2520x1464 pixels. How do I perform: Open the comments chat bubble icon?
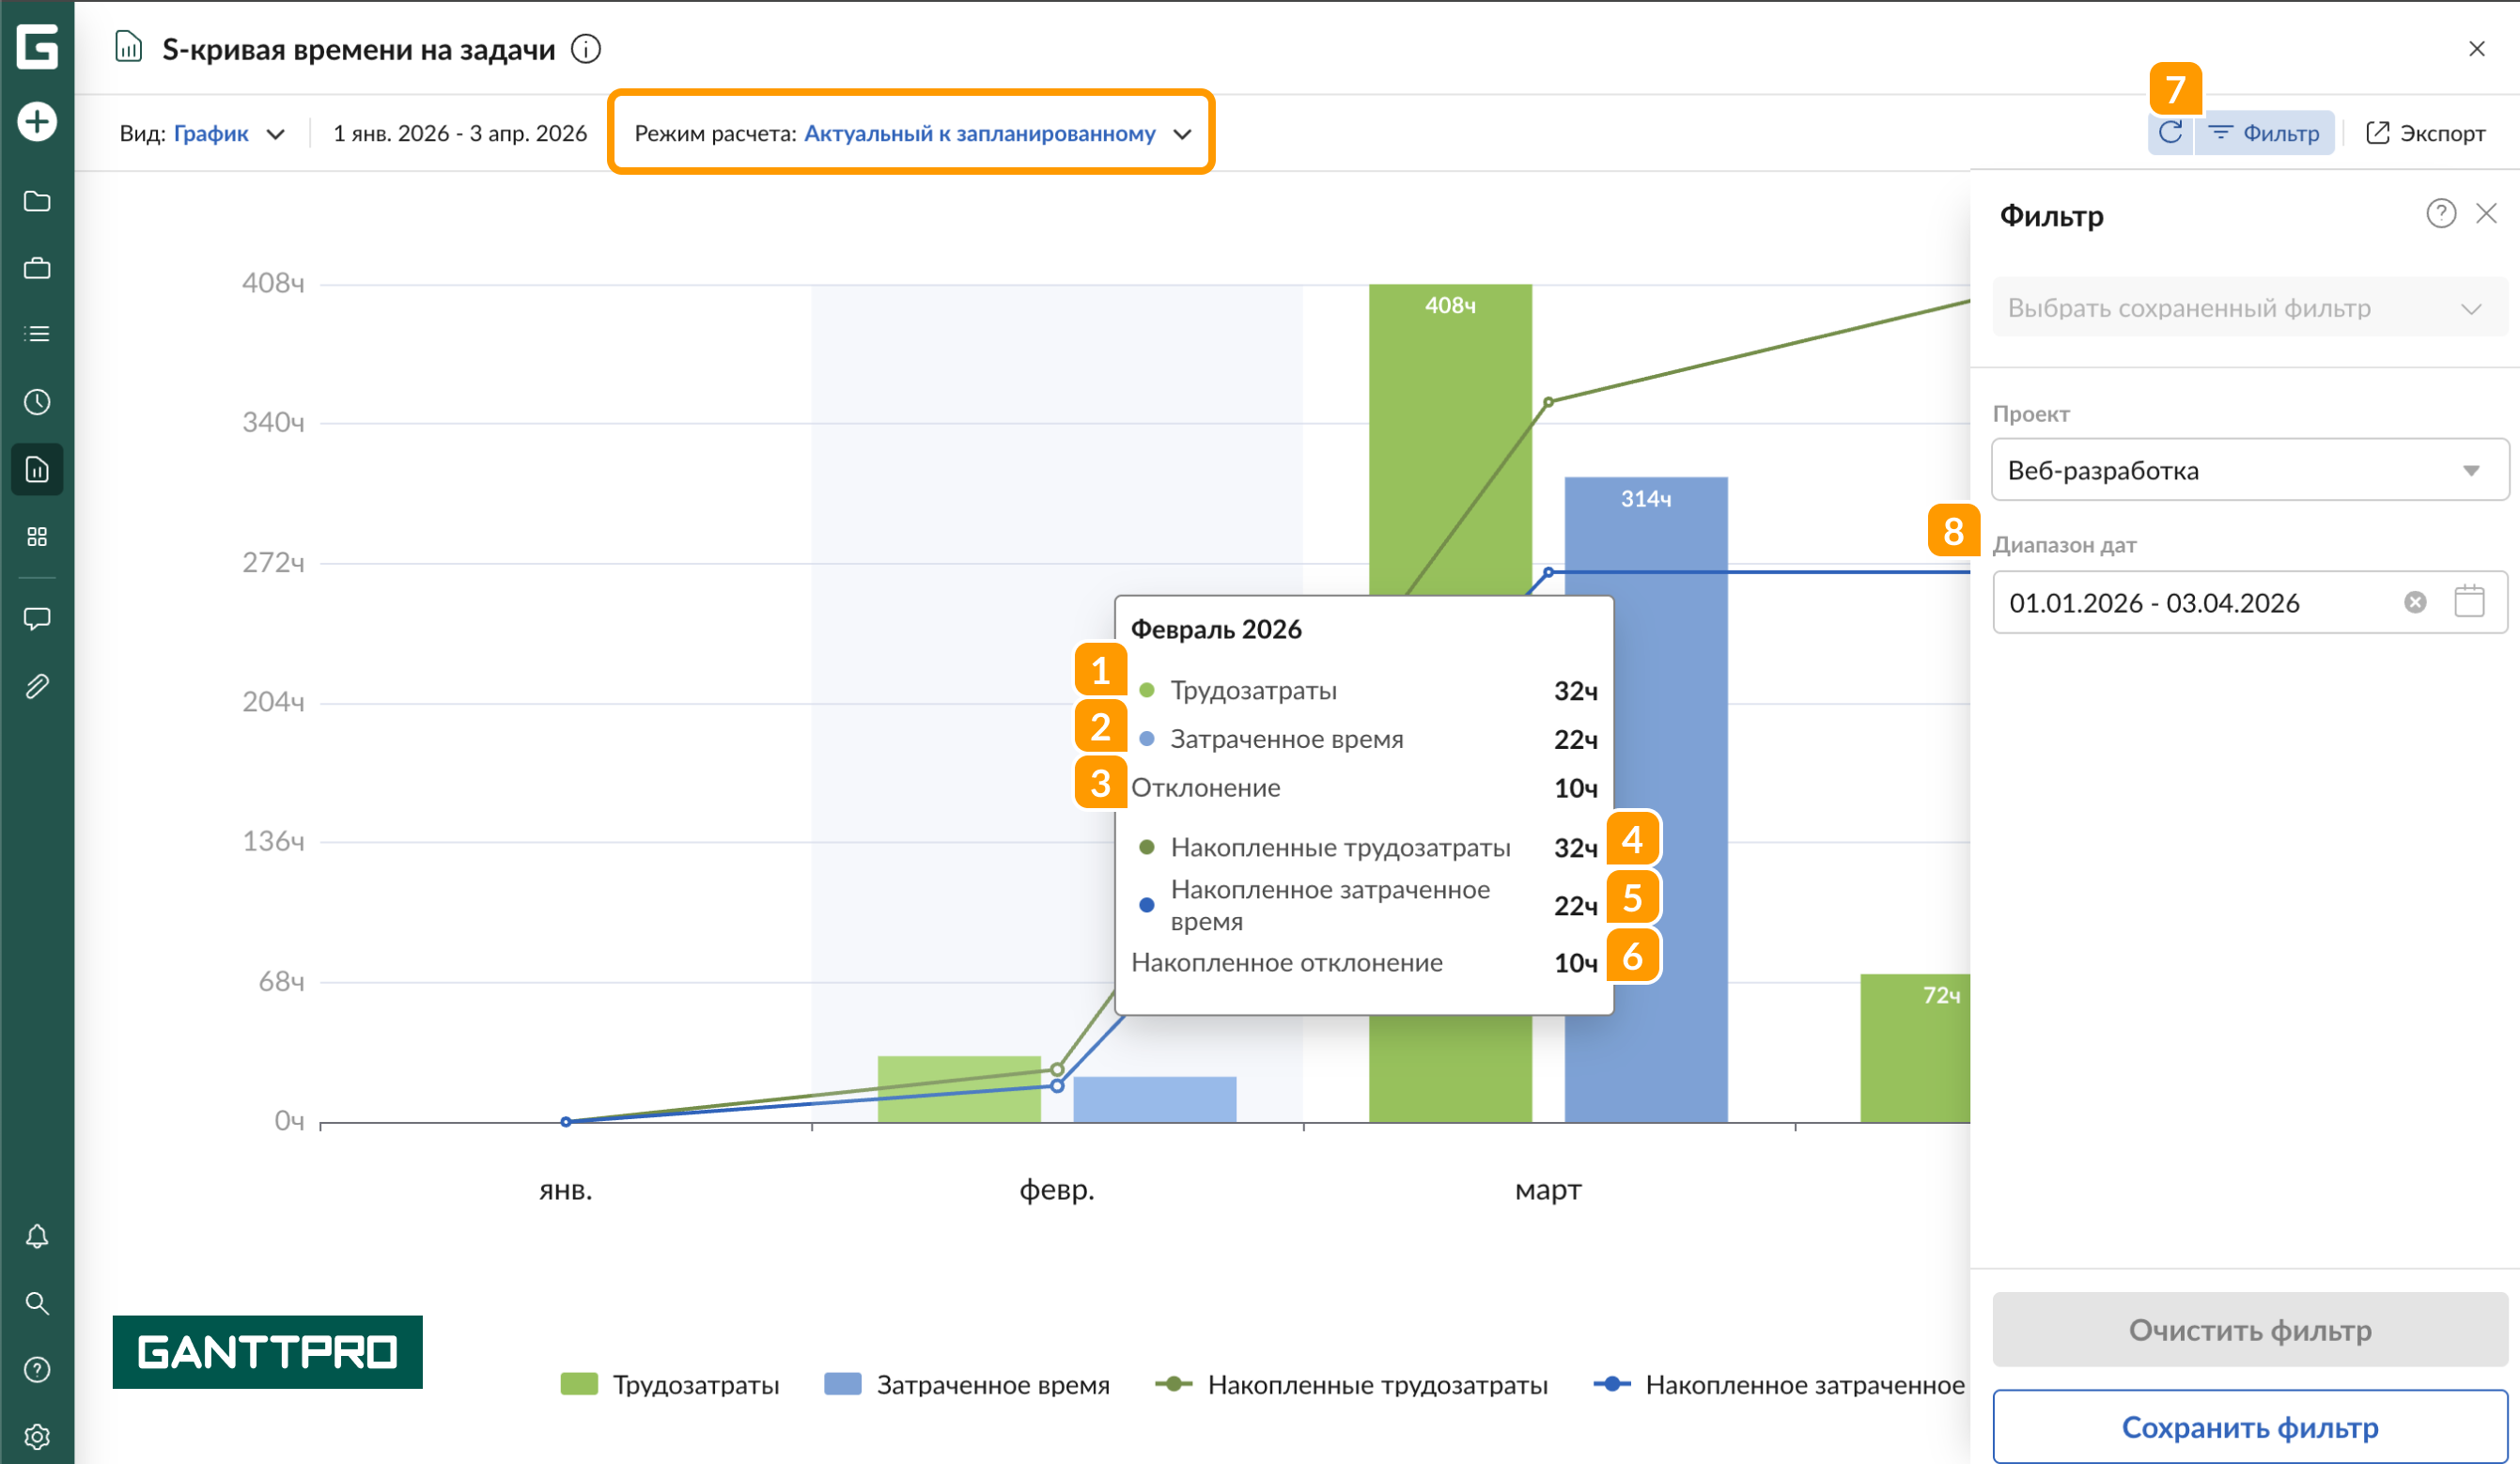point(37,619)
